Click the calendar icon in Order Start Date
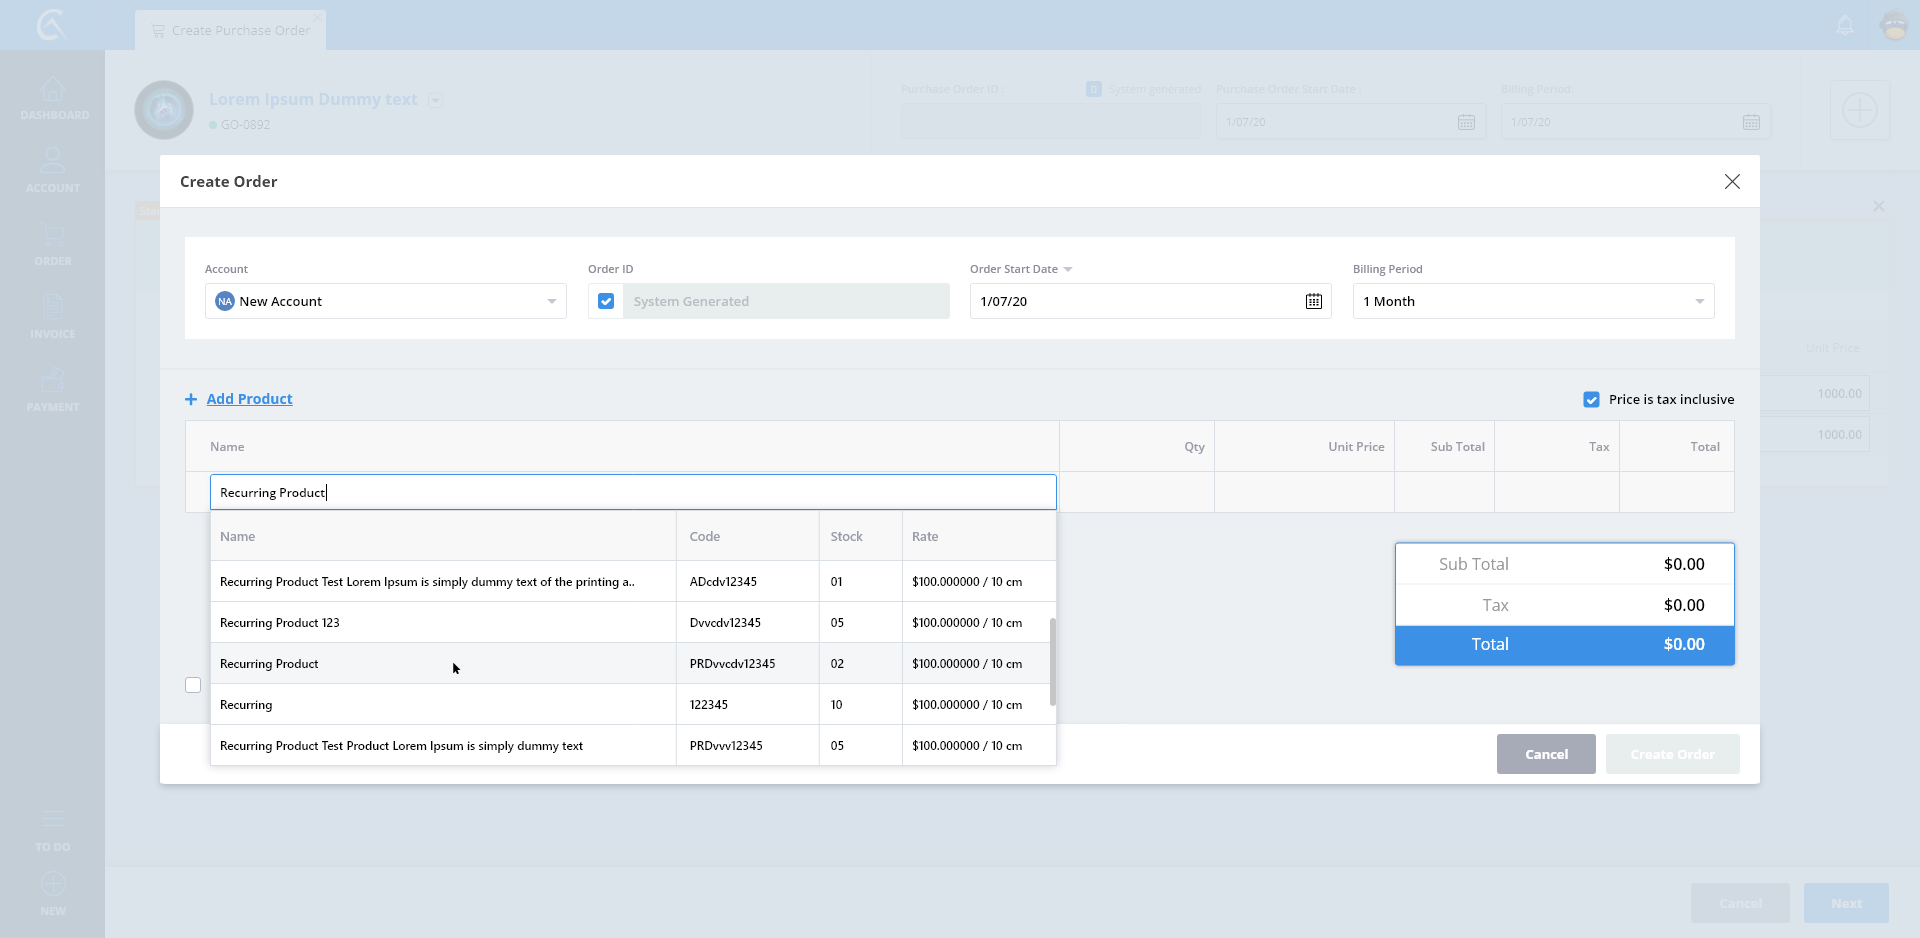Viewport: 1920px width, 938px height. (x=1313, y=301)
